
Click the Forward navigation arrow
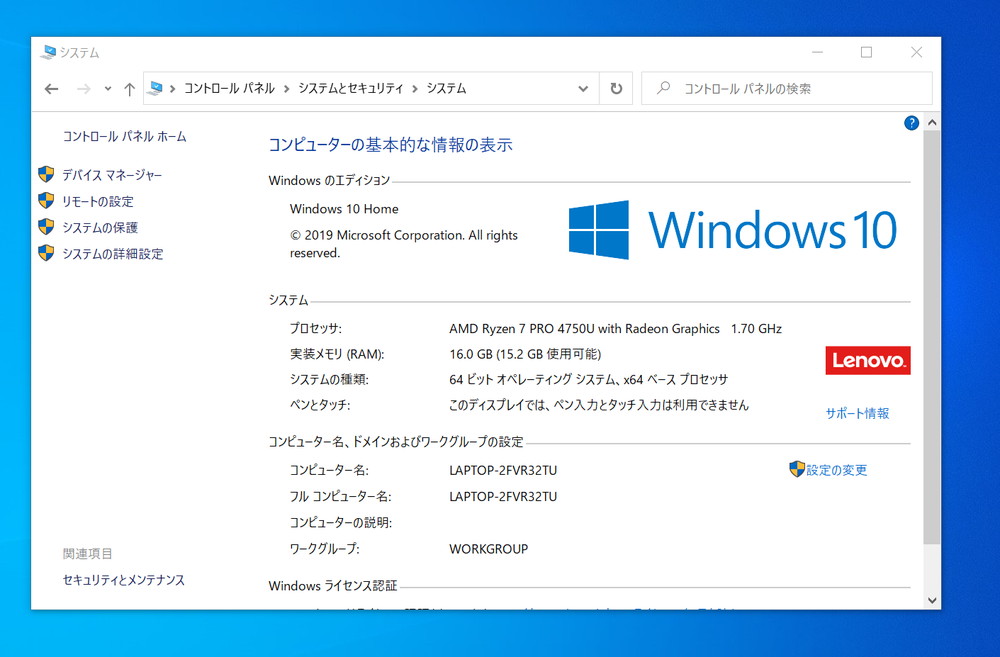point(84,89)
